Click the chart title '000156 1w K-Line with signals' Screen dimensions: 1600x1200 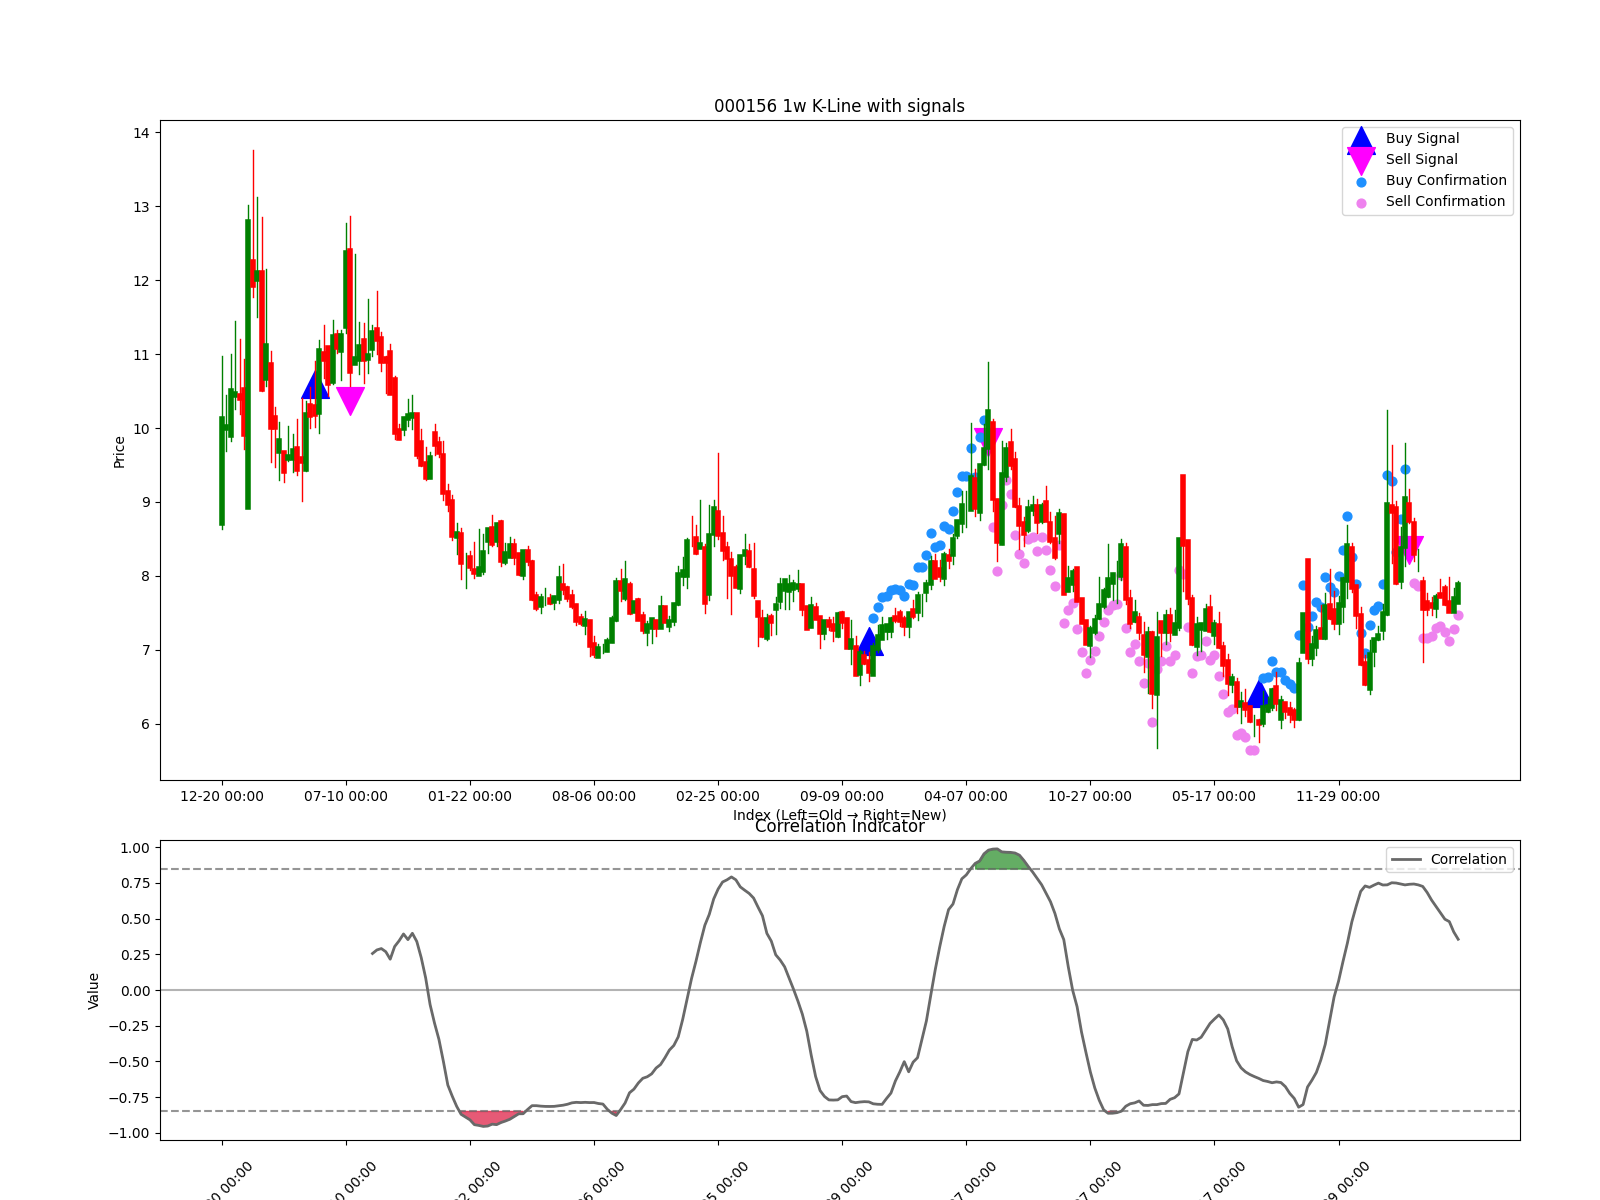tap(839, 106)
